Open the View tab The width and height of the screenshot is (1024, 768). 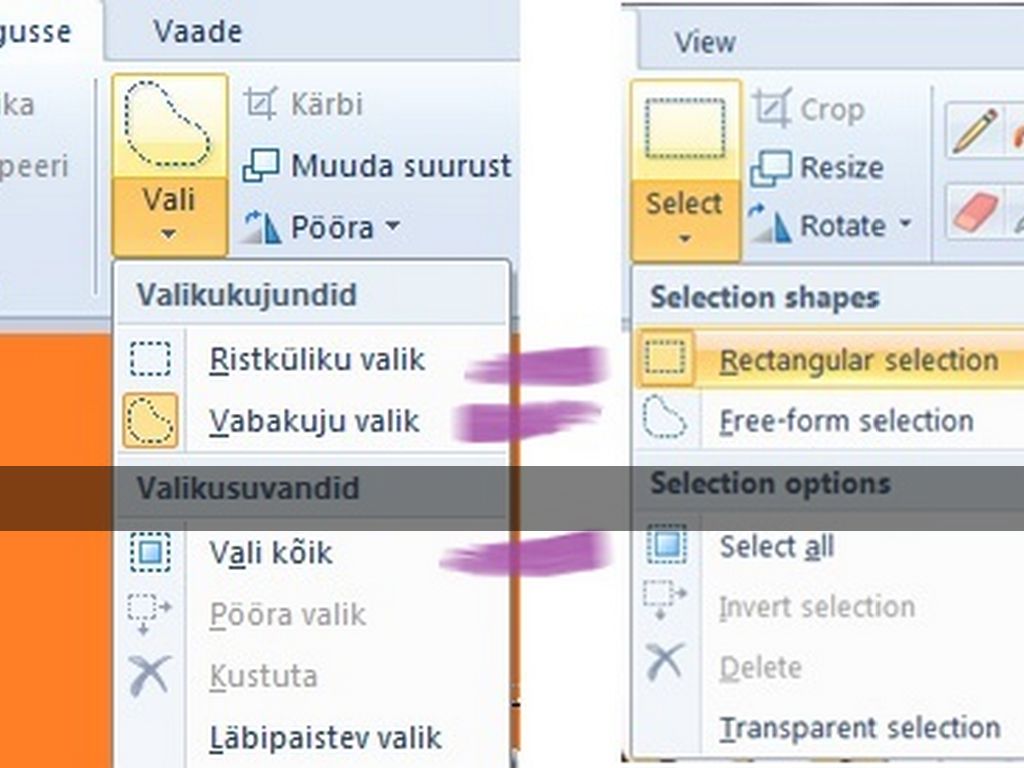click(704, 42)
